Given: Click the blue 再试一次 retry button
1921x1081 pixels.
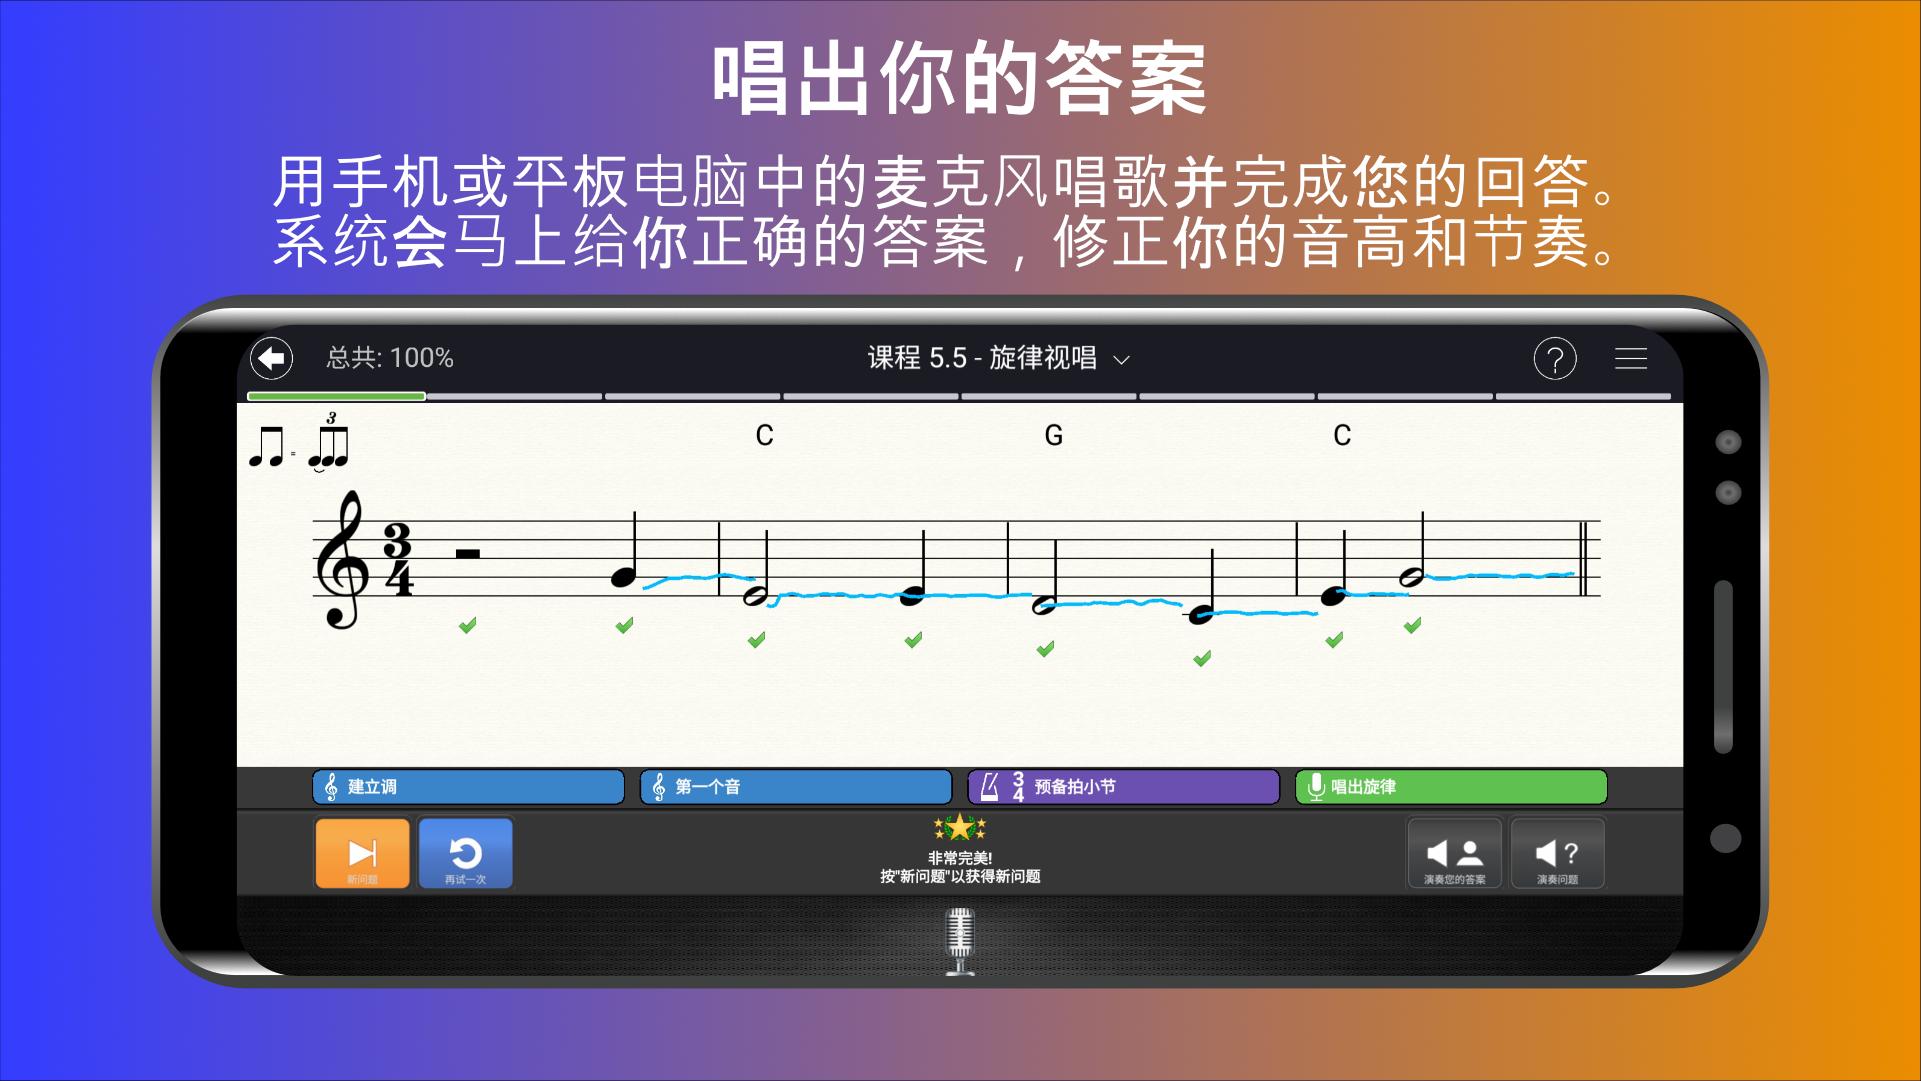Looking at the screenshot, I should point(465,853).
